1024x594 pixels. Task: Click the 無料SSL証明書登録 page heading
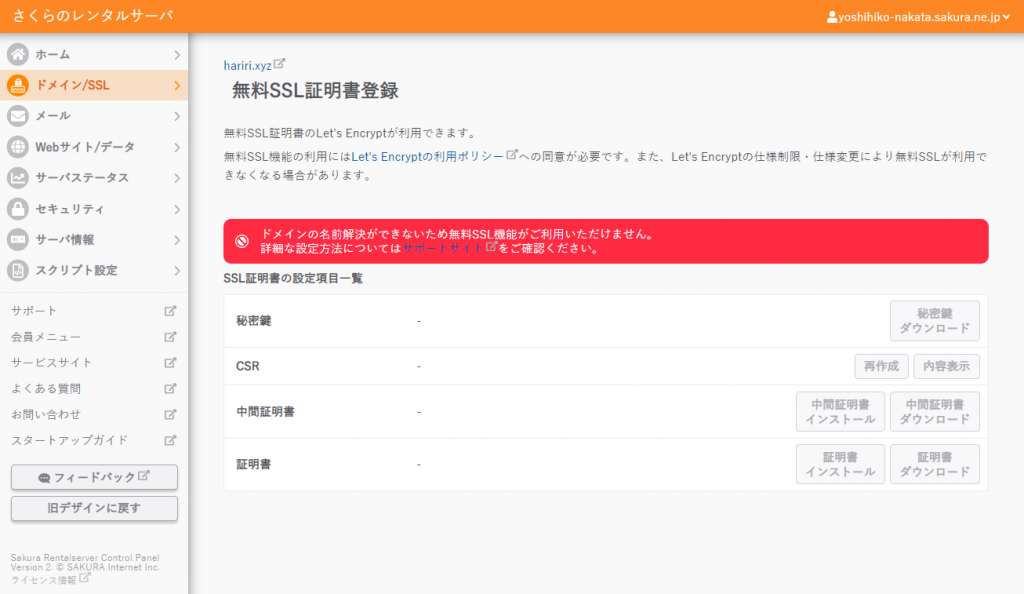click(x=315, y=91)
